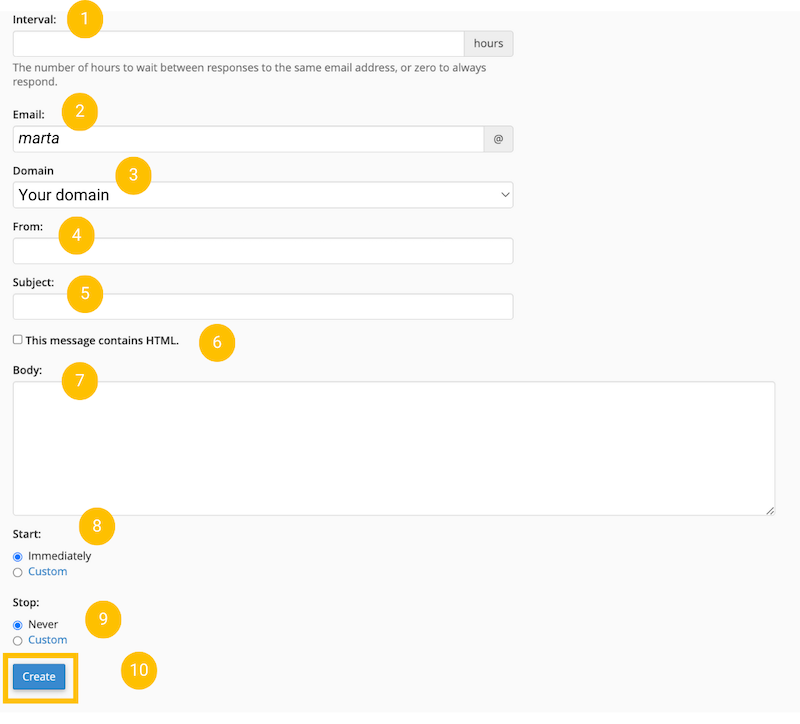Click inside the Body text area
The image size is (800, 724).
[393, 448]
